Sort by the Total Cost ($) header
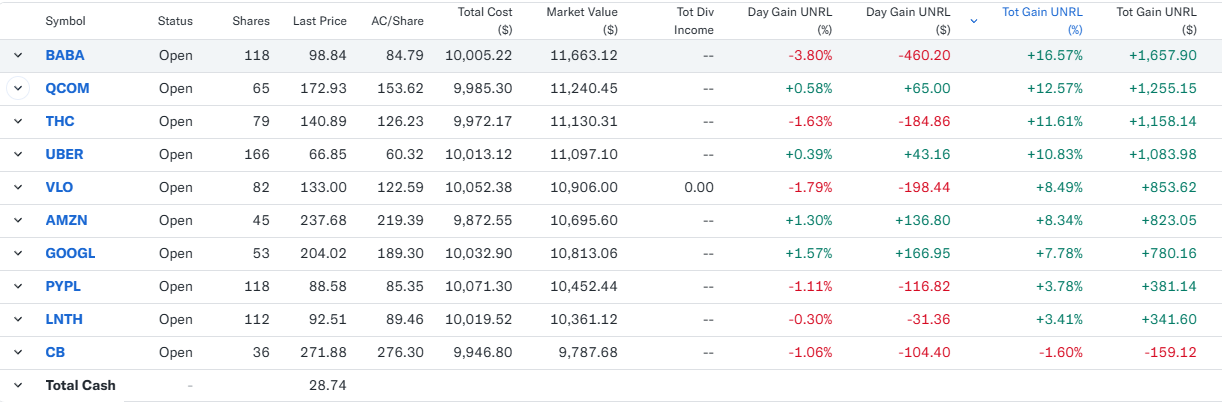This screenshot has width=1222, height=402. point(485,21)
